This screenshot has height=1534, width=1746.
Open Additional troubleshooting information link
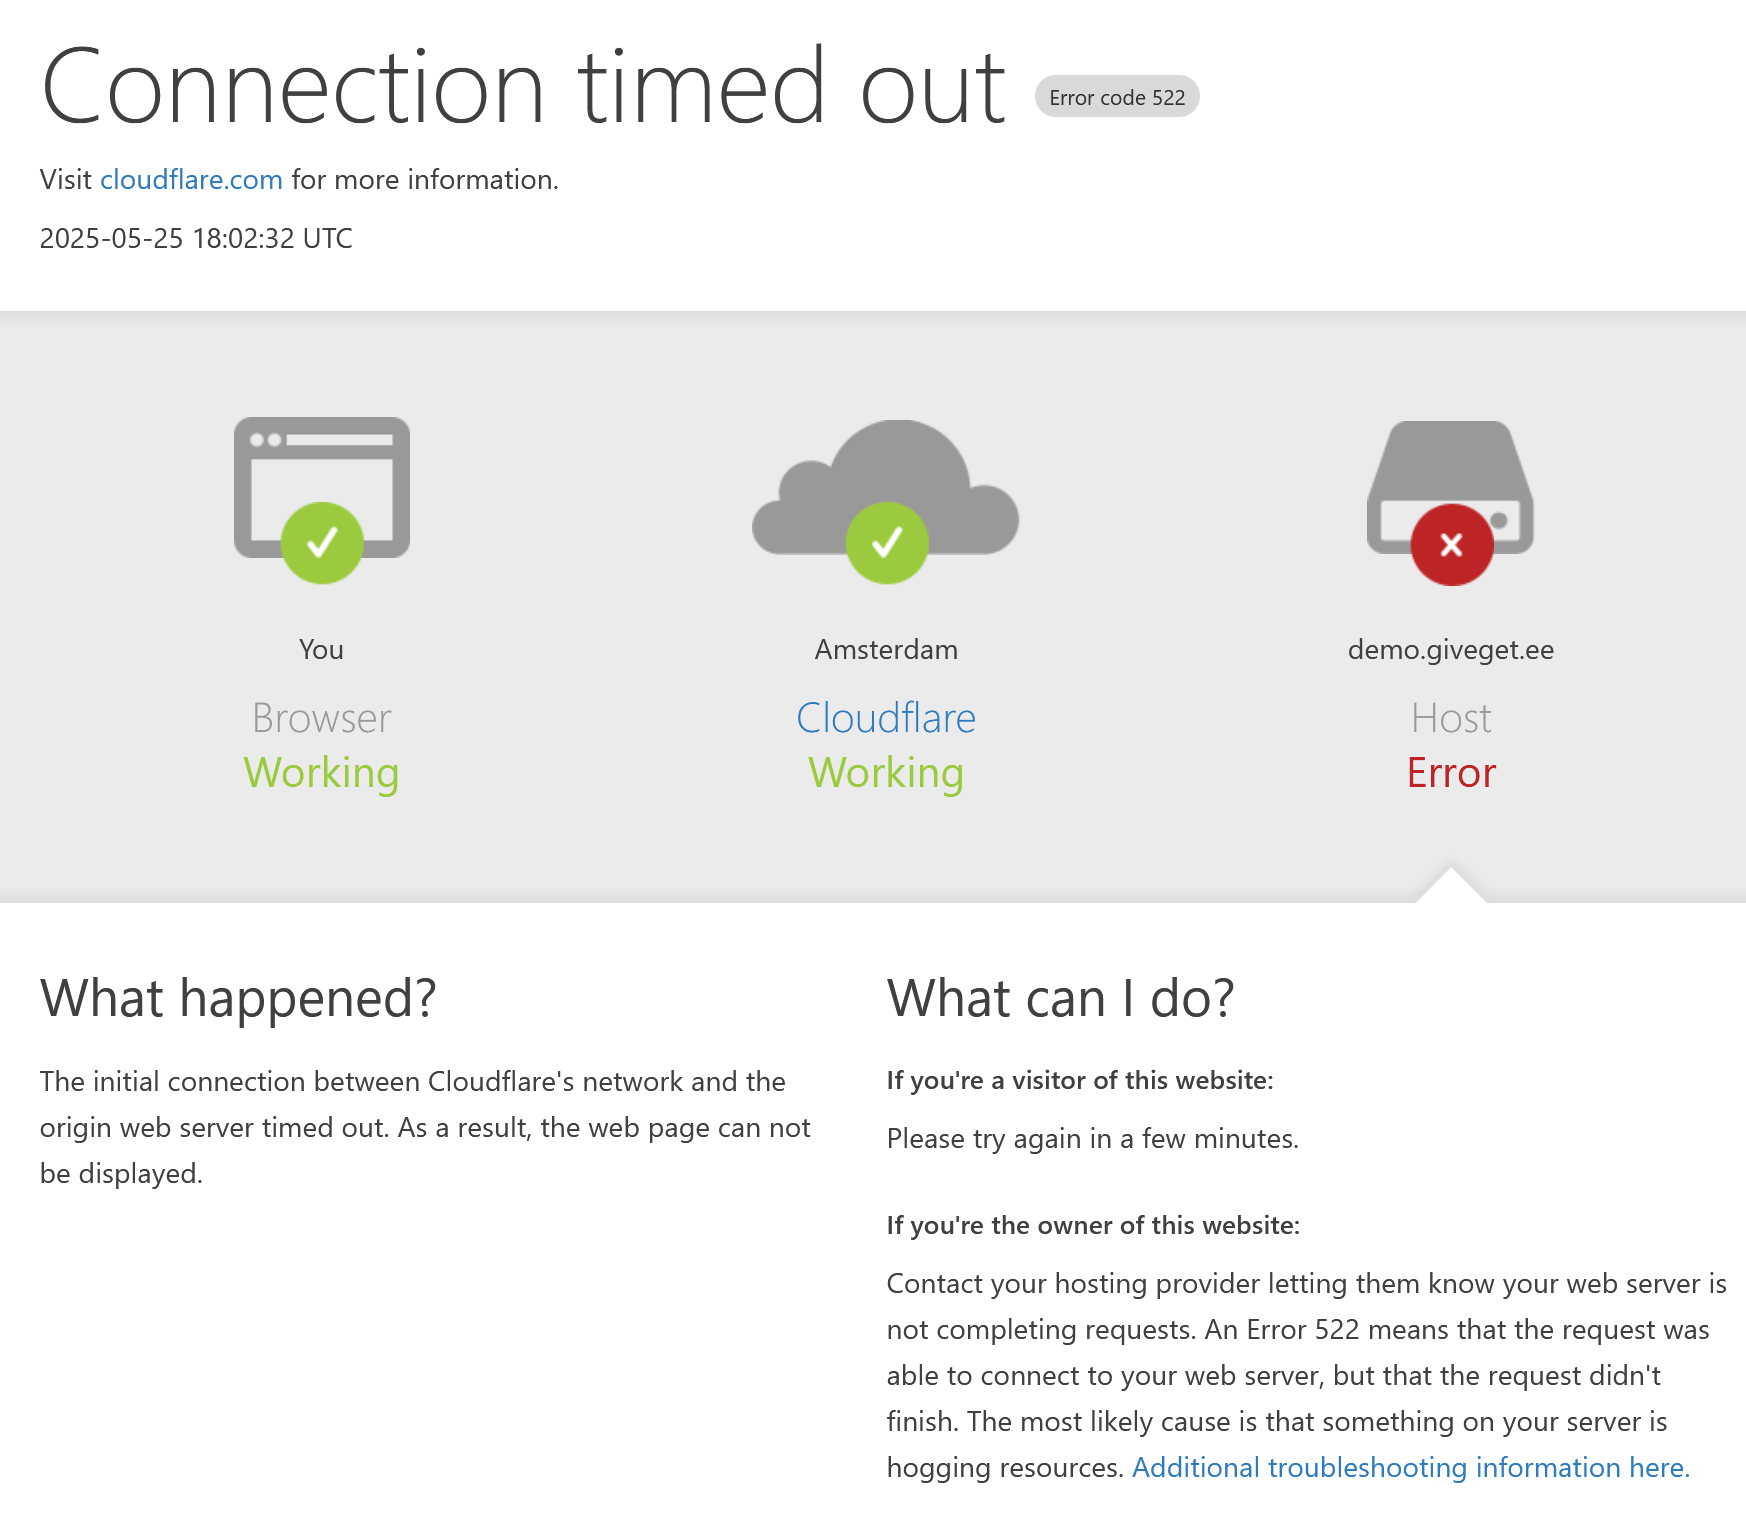click(x=1410, y=1467)
